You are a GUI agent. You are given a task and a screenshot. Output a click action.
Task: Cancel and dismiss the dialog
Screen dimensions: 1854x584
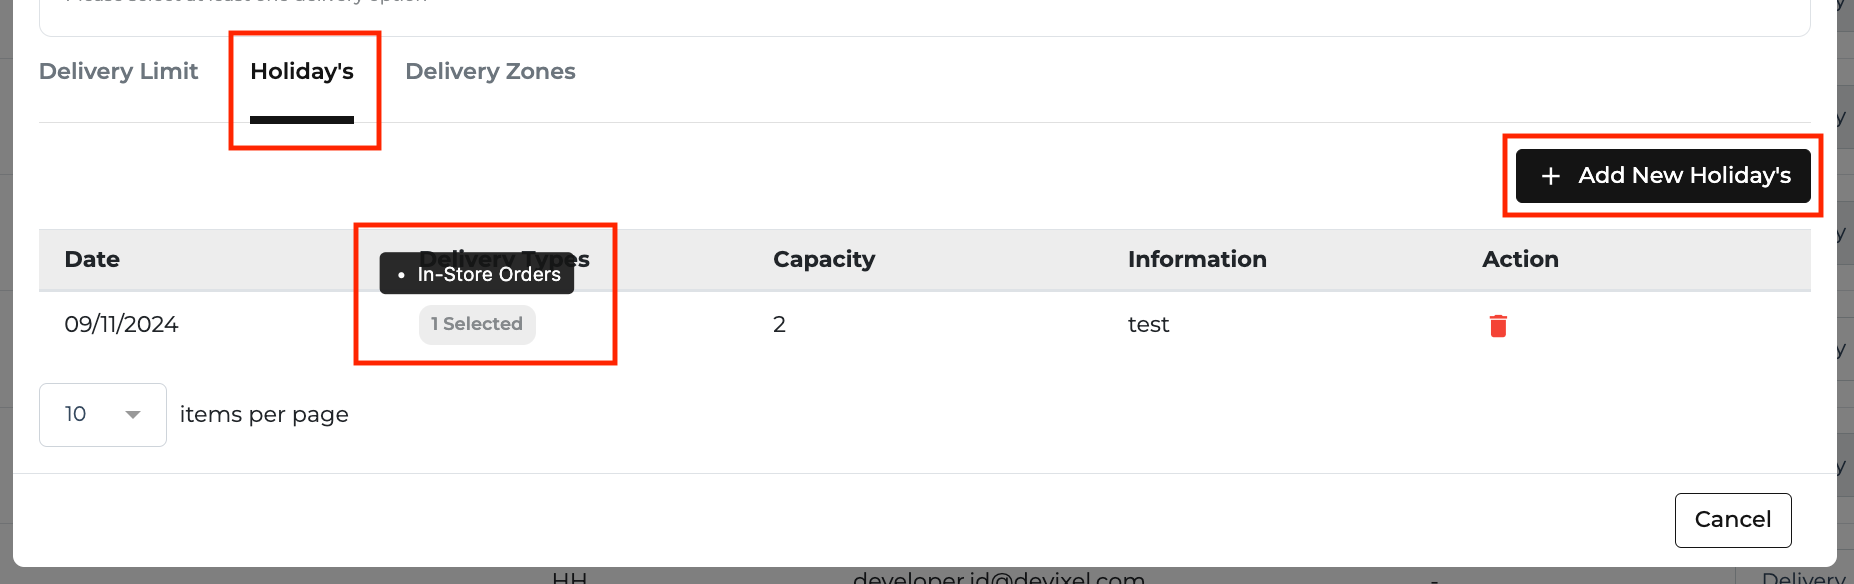tap(1733, 520)
